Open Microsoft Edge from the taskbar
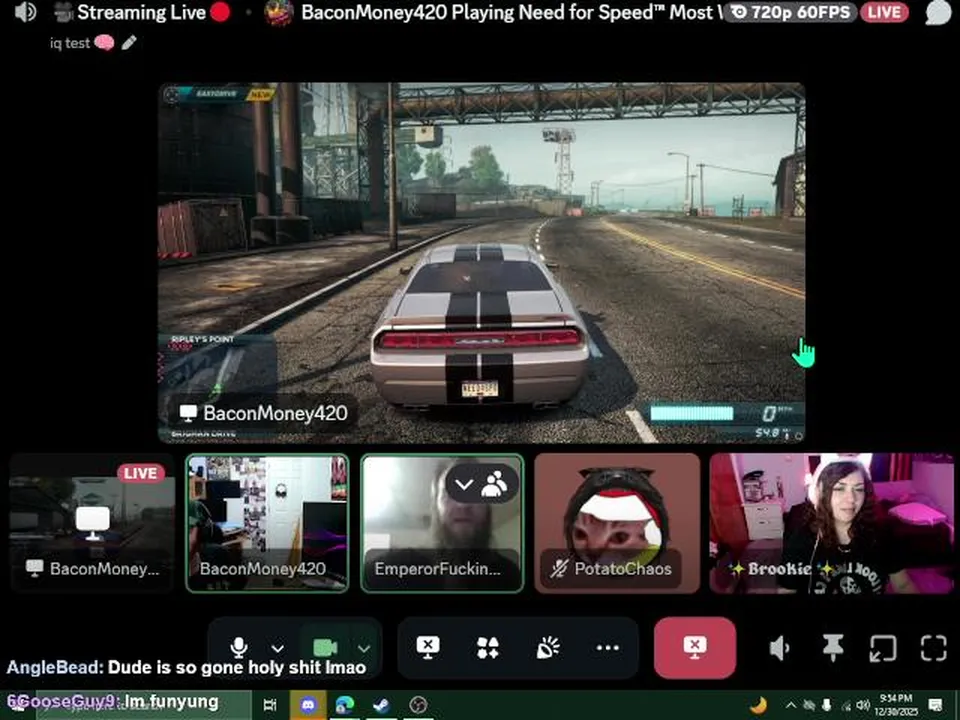 [345, 705]
